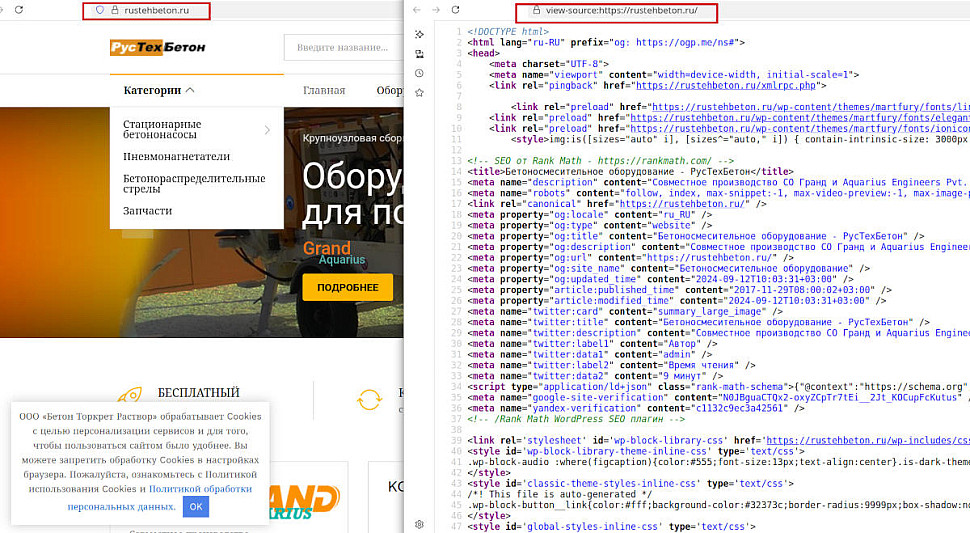Screen dimensions: 970x533
Task: Click the ПОДРОБНЕЕ button on banner
Action: pos(348,288)
